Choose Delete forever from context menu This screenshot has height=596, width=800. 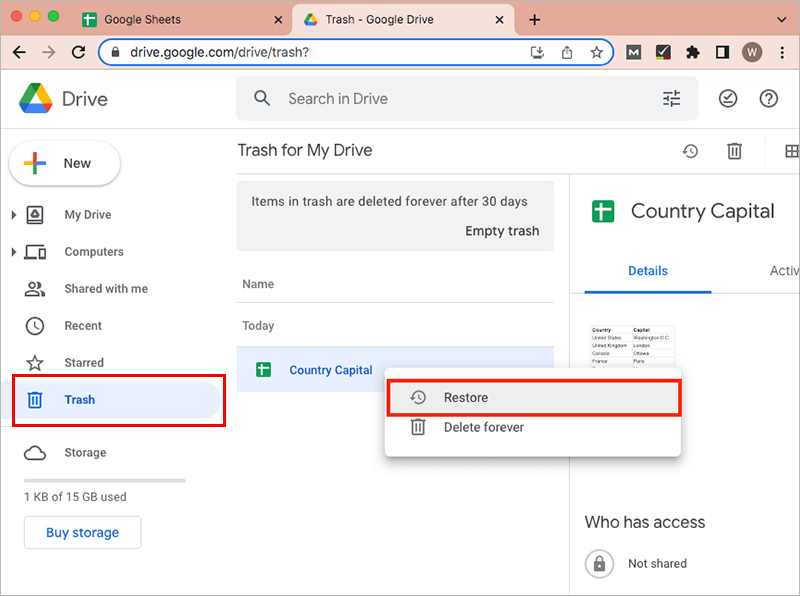coord(533,427)
